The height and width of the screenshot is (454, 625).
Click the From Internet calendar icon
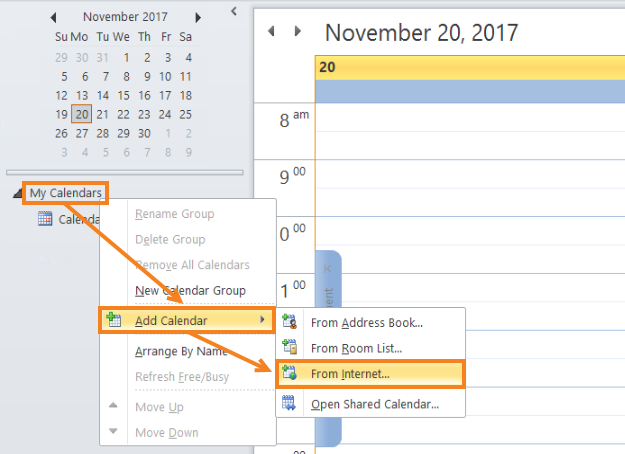[x=290, y=374]
